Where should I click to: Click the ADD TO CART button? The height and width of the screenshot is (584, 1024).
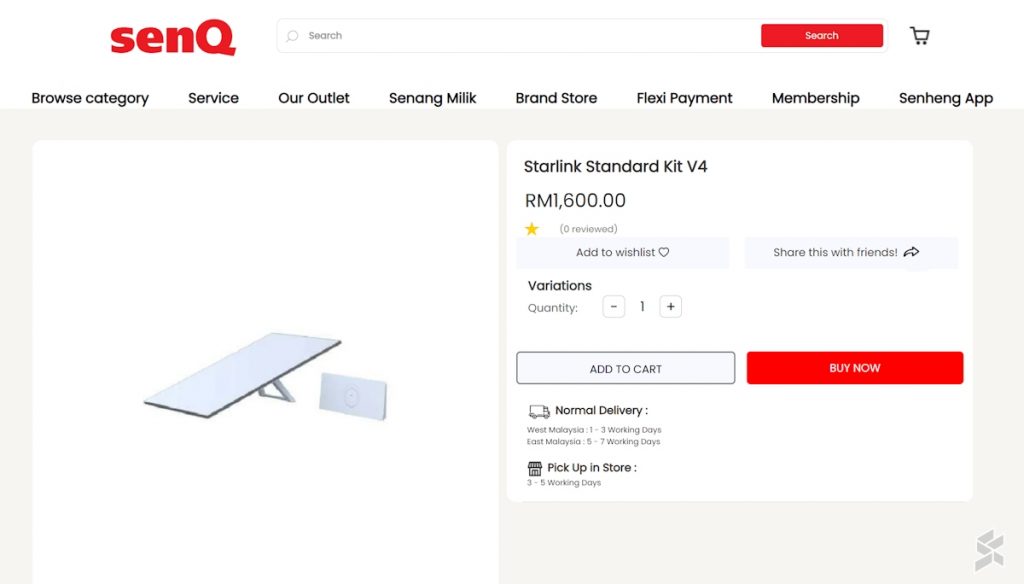(x=625, y=368)
